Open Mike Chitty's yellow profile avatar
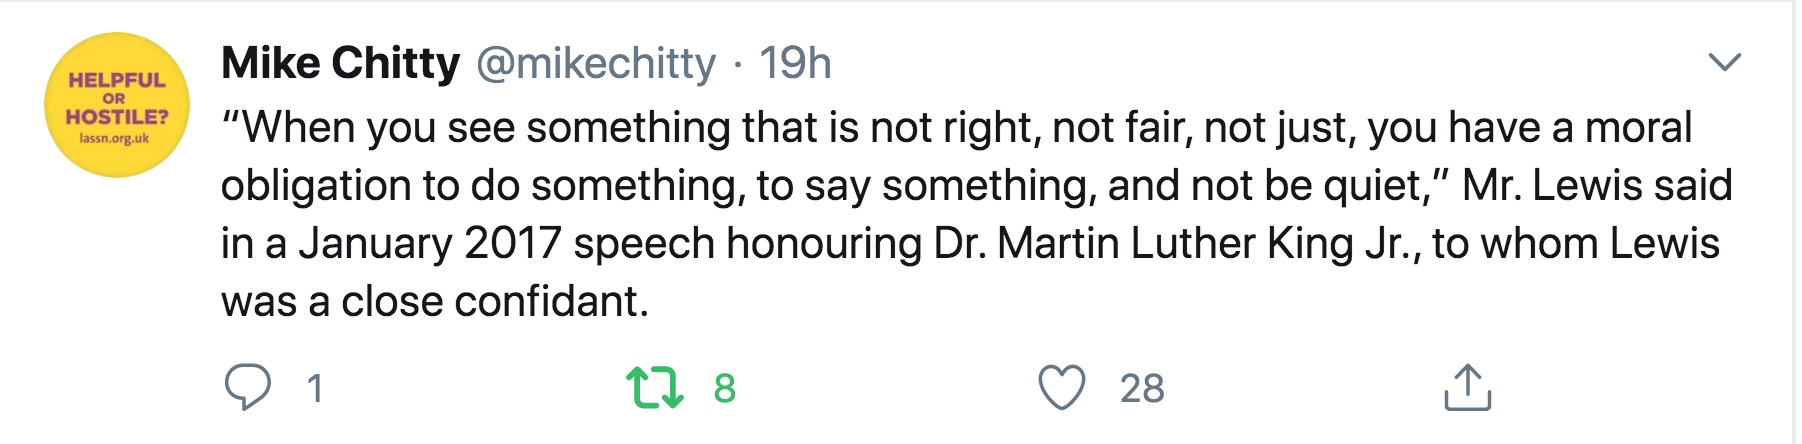1802x444 pixels. click(117, 105)
